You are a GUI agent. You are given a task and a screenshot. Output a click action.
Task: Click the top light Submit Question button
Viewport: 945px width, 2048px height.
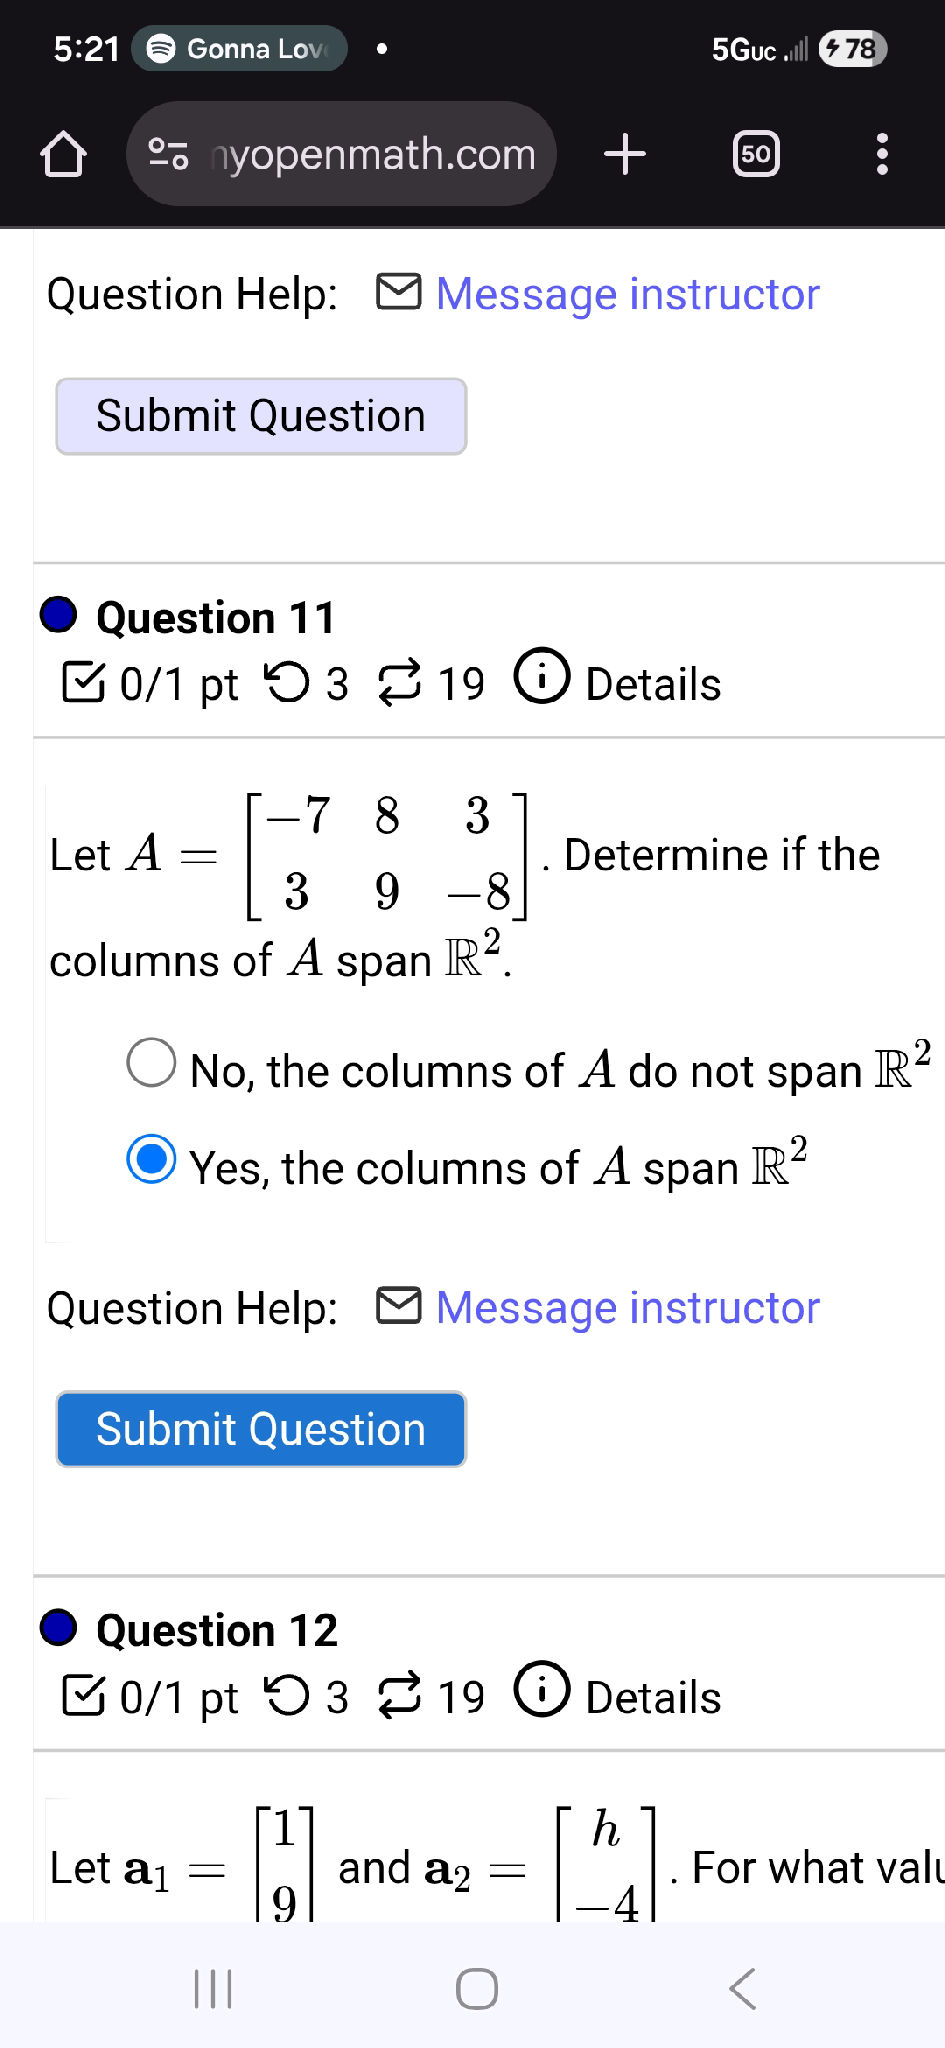click(261, 416)
